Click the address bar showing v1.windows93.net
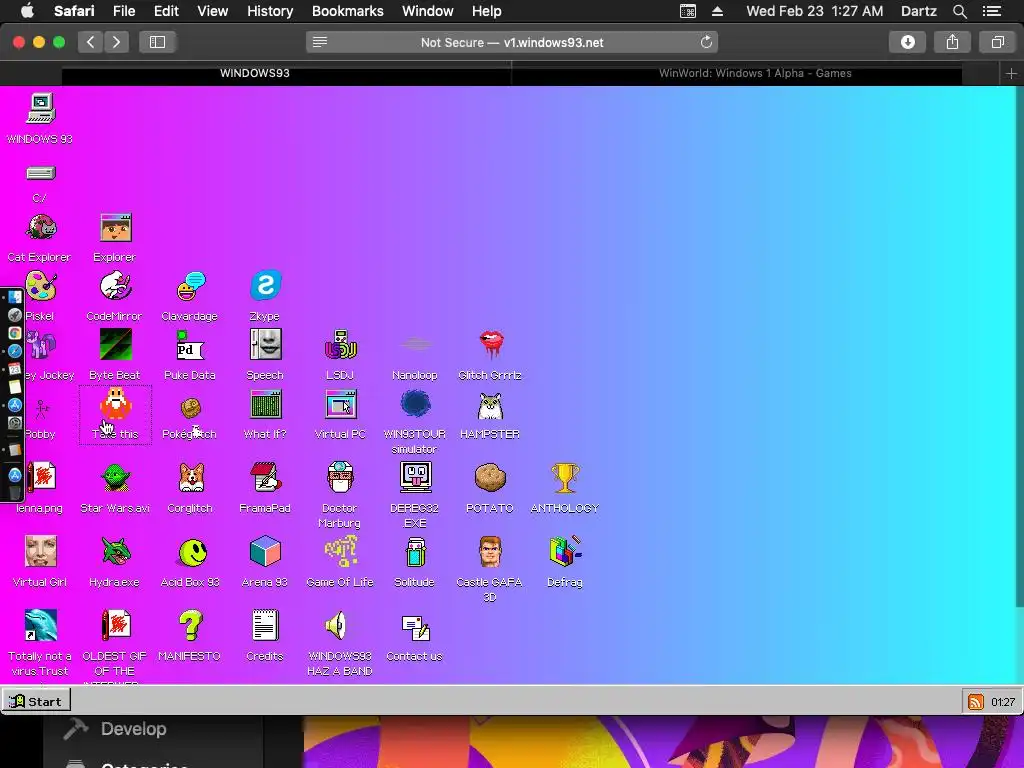 512,42
